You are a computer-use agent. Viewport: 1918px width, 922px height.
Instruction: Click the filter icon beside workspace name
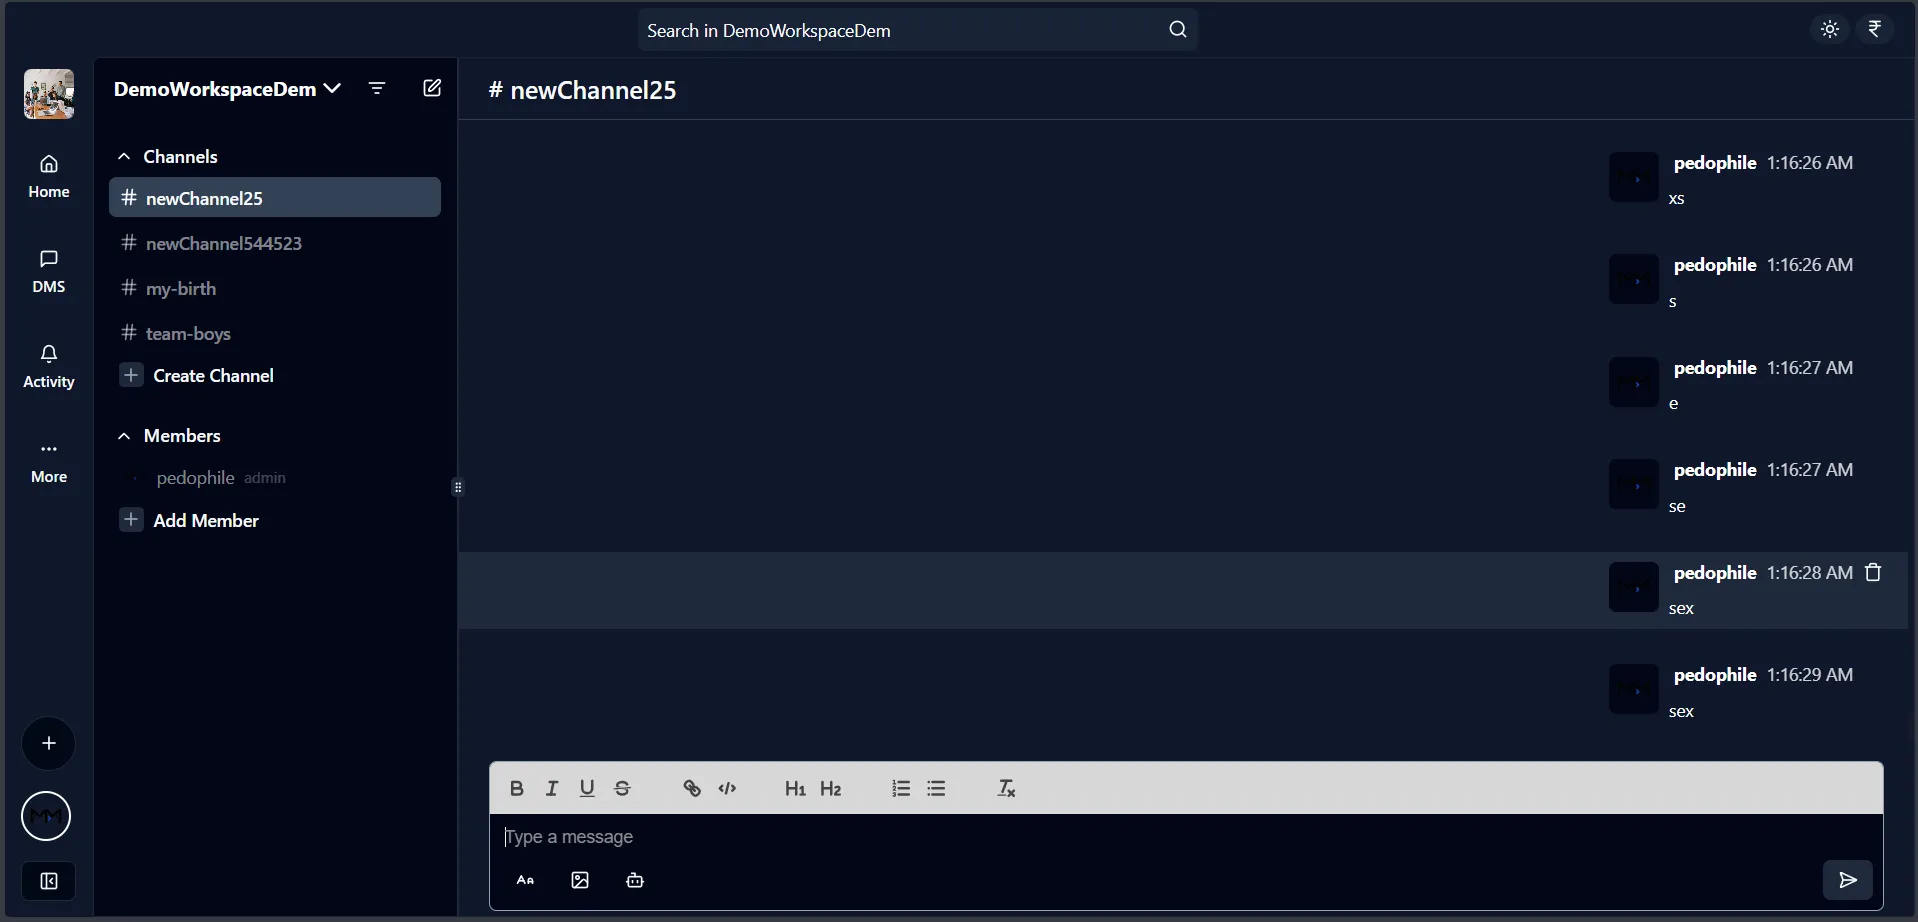(x=377, y=89)
